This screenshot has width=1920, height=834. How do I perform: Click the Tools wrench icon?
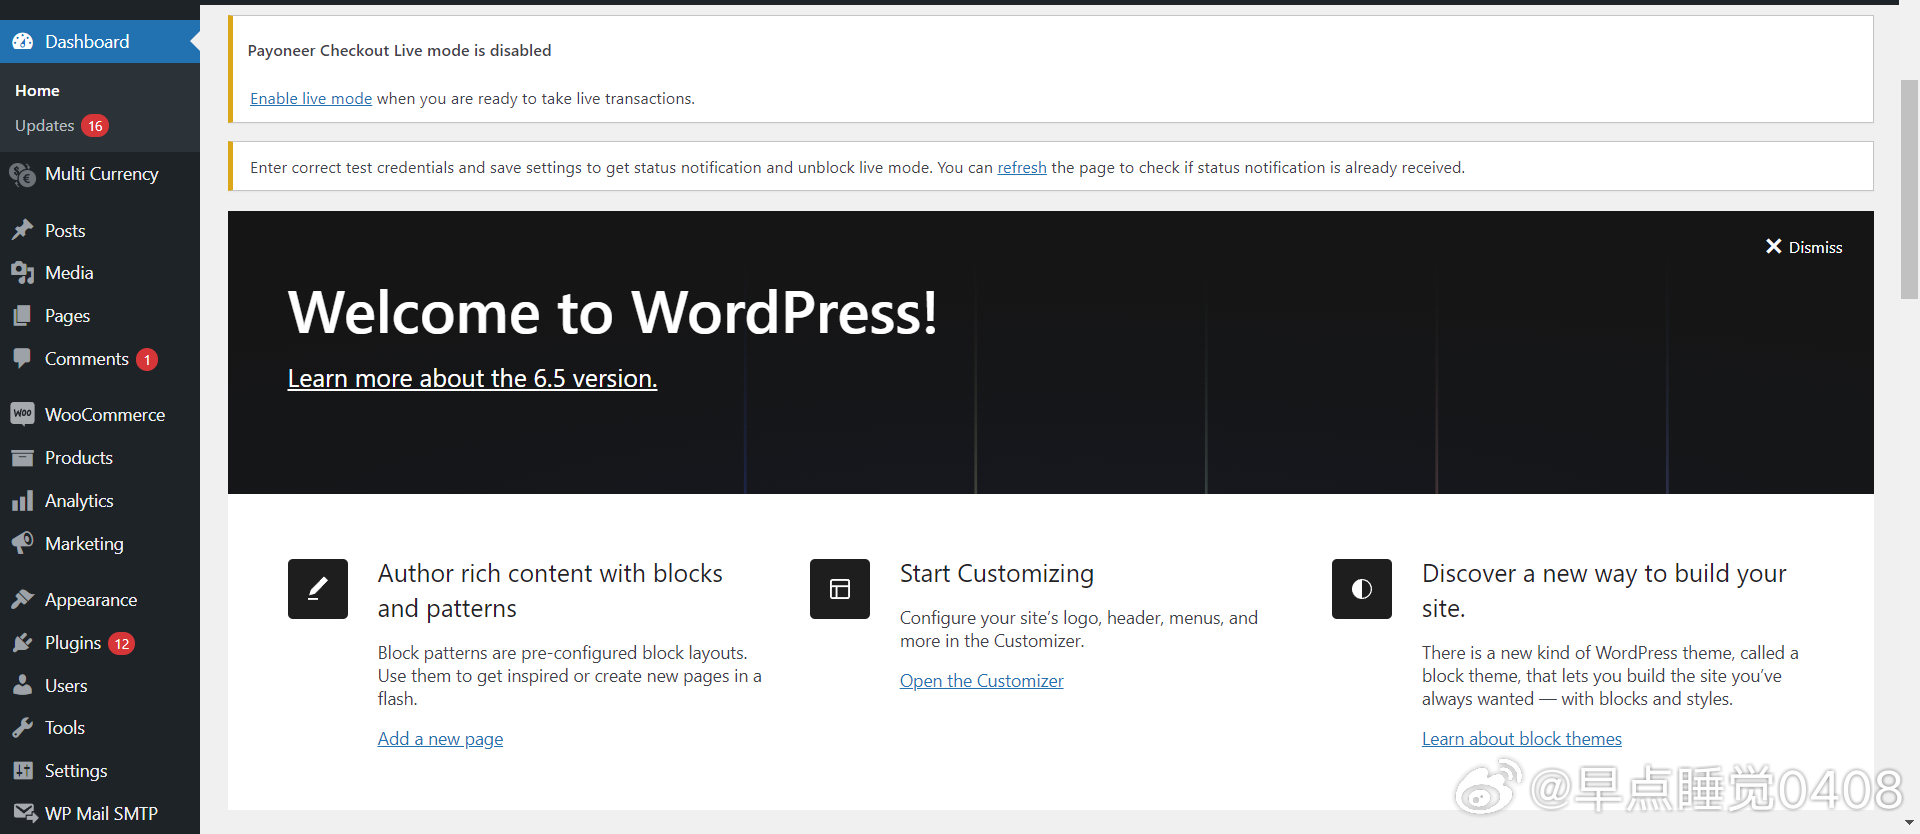coord(23,727)
